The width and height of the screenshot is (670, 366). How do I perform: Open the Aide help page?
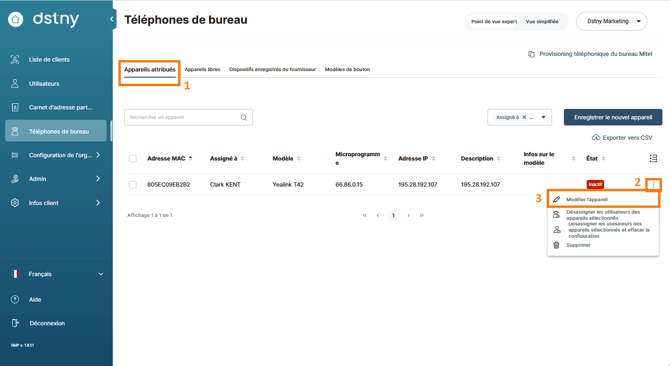[35, 300]
